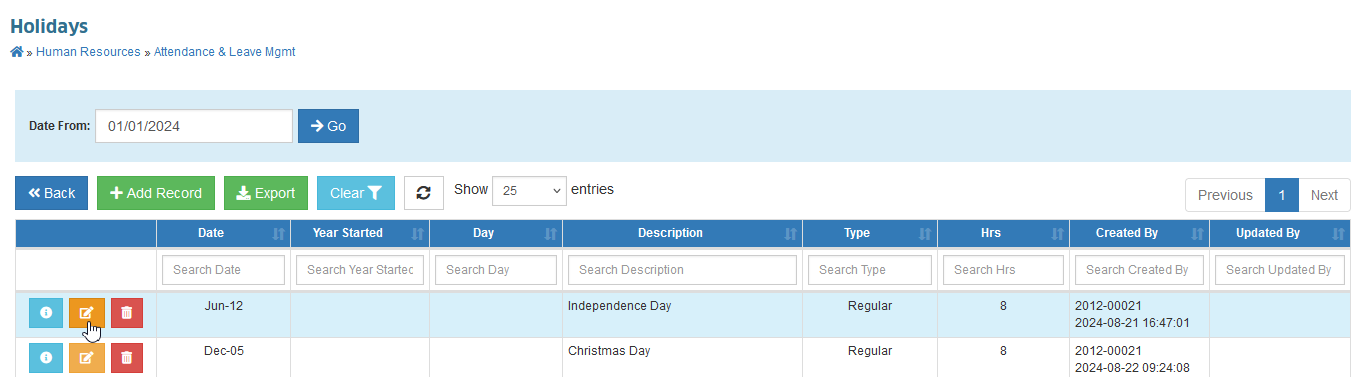
Task: Open Attendance & Leave Mgmt link
Action: click(x=224, y=52)
